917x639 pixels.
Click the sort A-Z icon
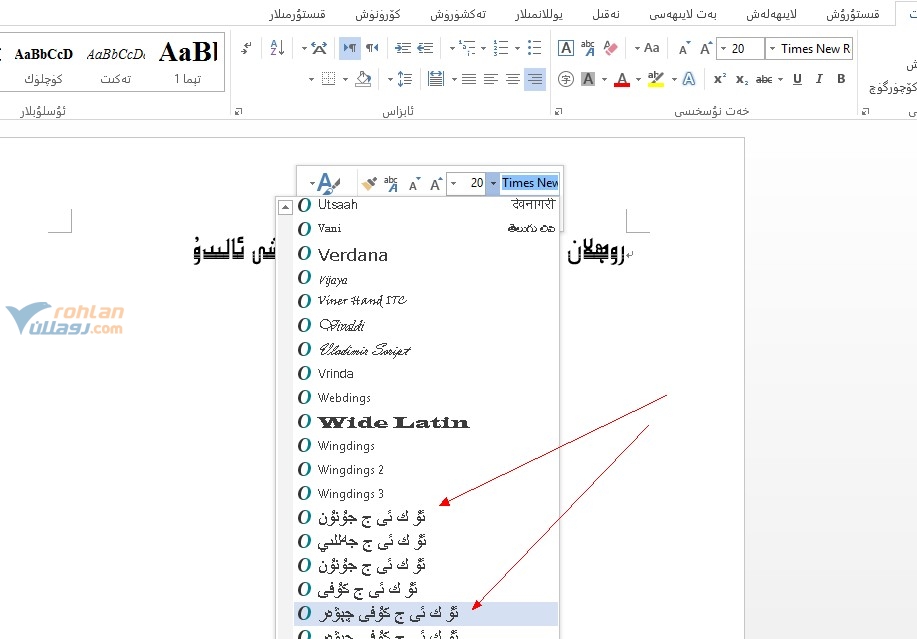(x=277, y=48)
